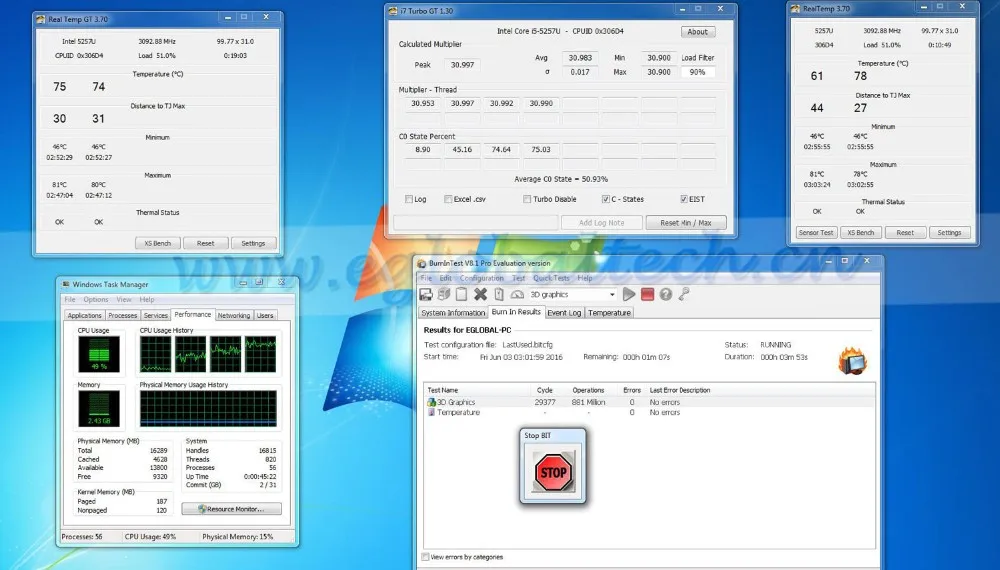The height and width of the screenshot is (570, 1000).
Task: Click the black X clear results icon
Action: coord(480,294)
